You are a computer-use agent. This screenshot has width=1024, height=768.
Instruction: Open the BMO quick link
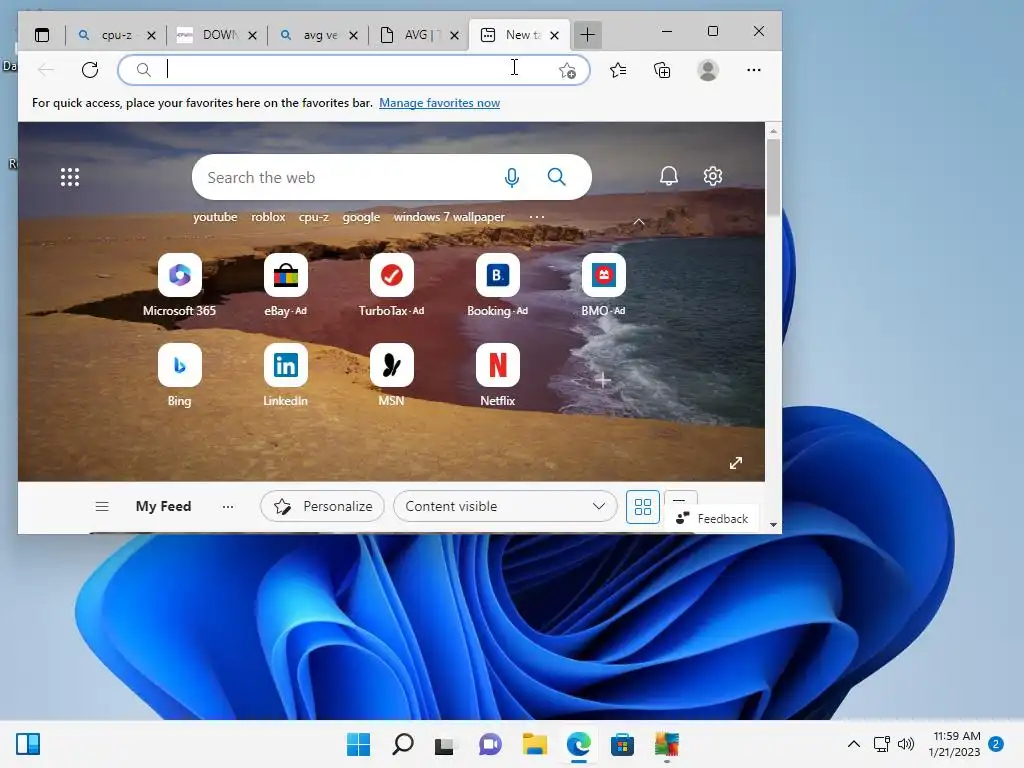pos(603,285)
